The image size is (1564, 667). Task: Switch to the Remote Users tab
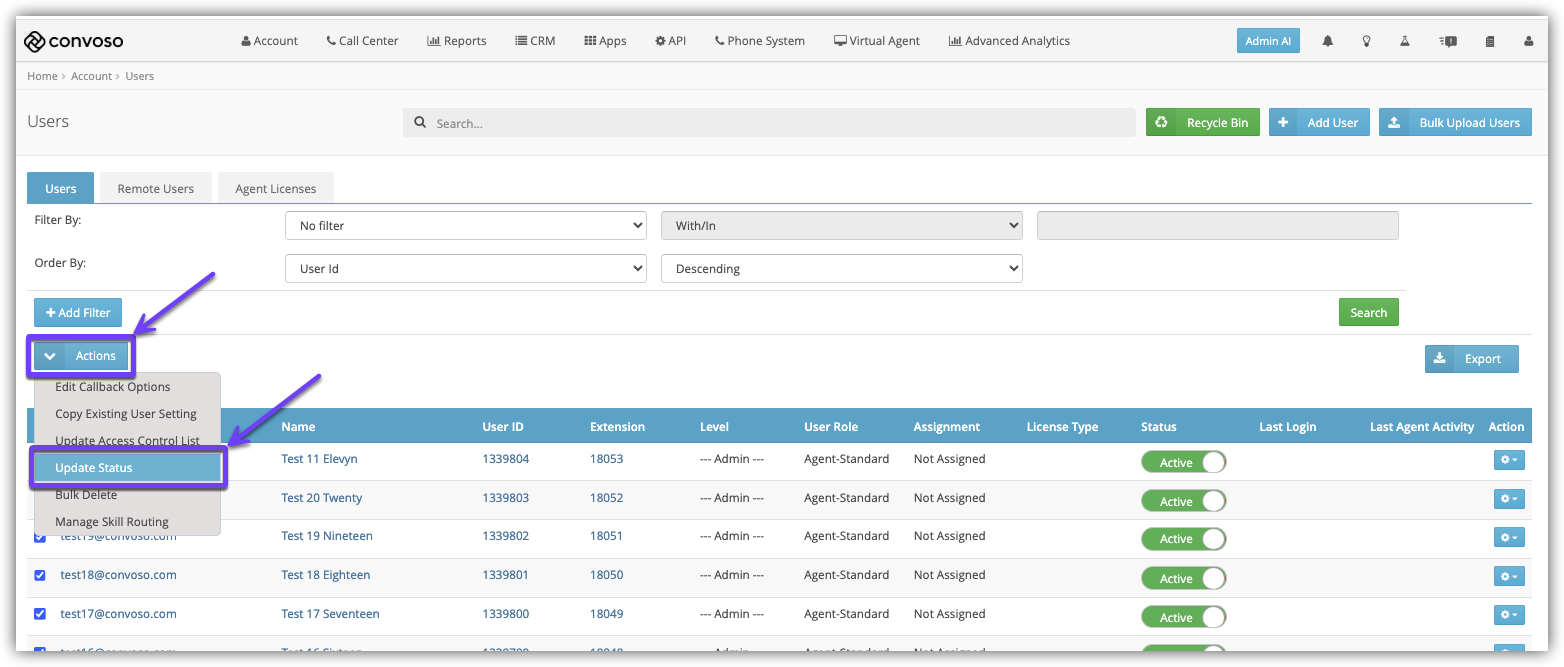[x=156, y=188]
